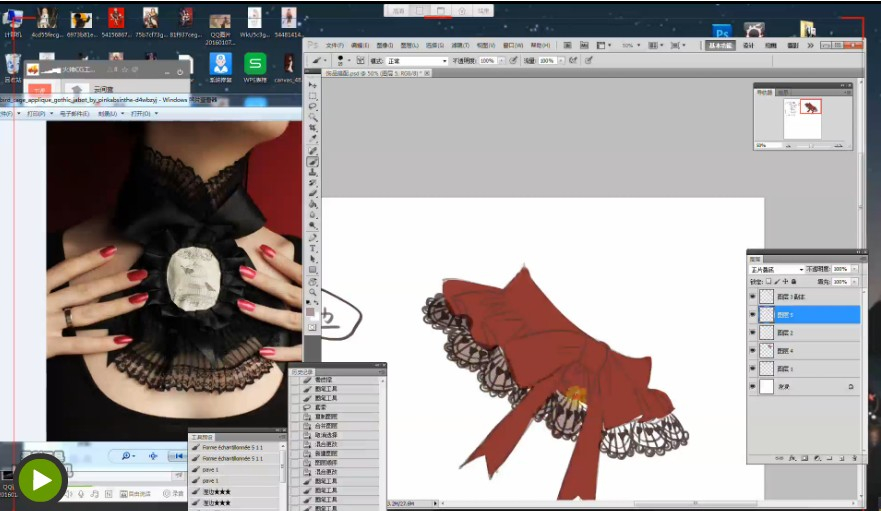The height and width of the screenshot is (511, 881).
Task: Expand more workspaces with the >> chevron
Action: (x=810, y=46)
